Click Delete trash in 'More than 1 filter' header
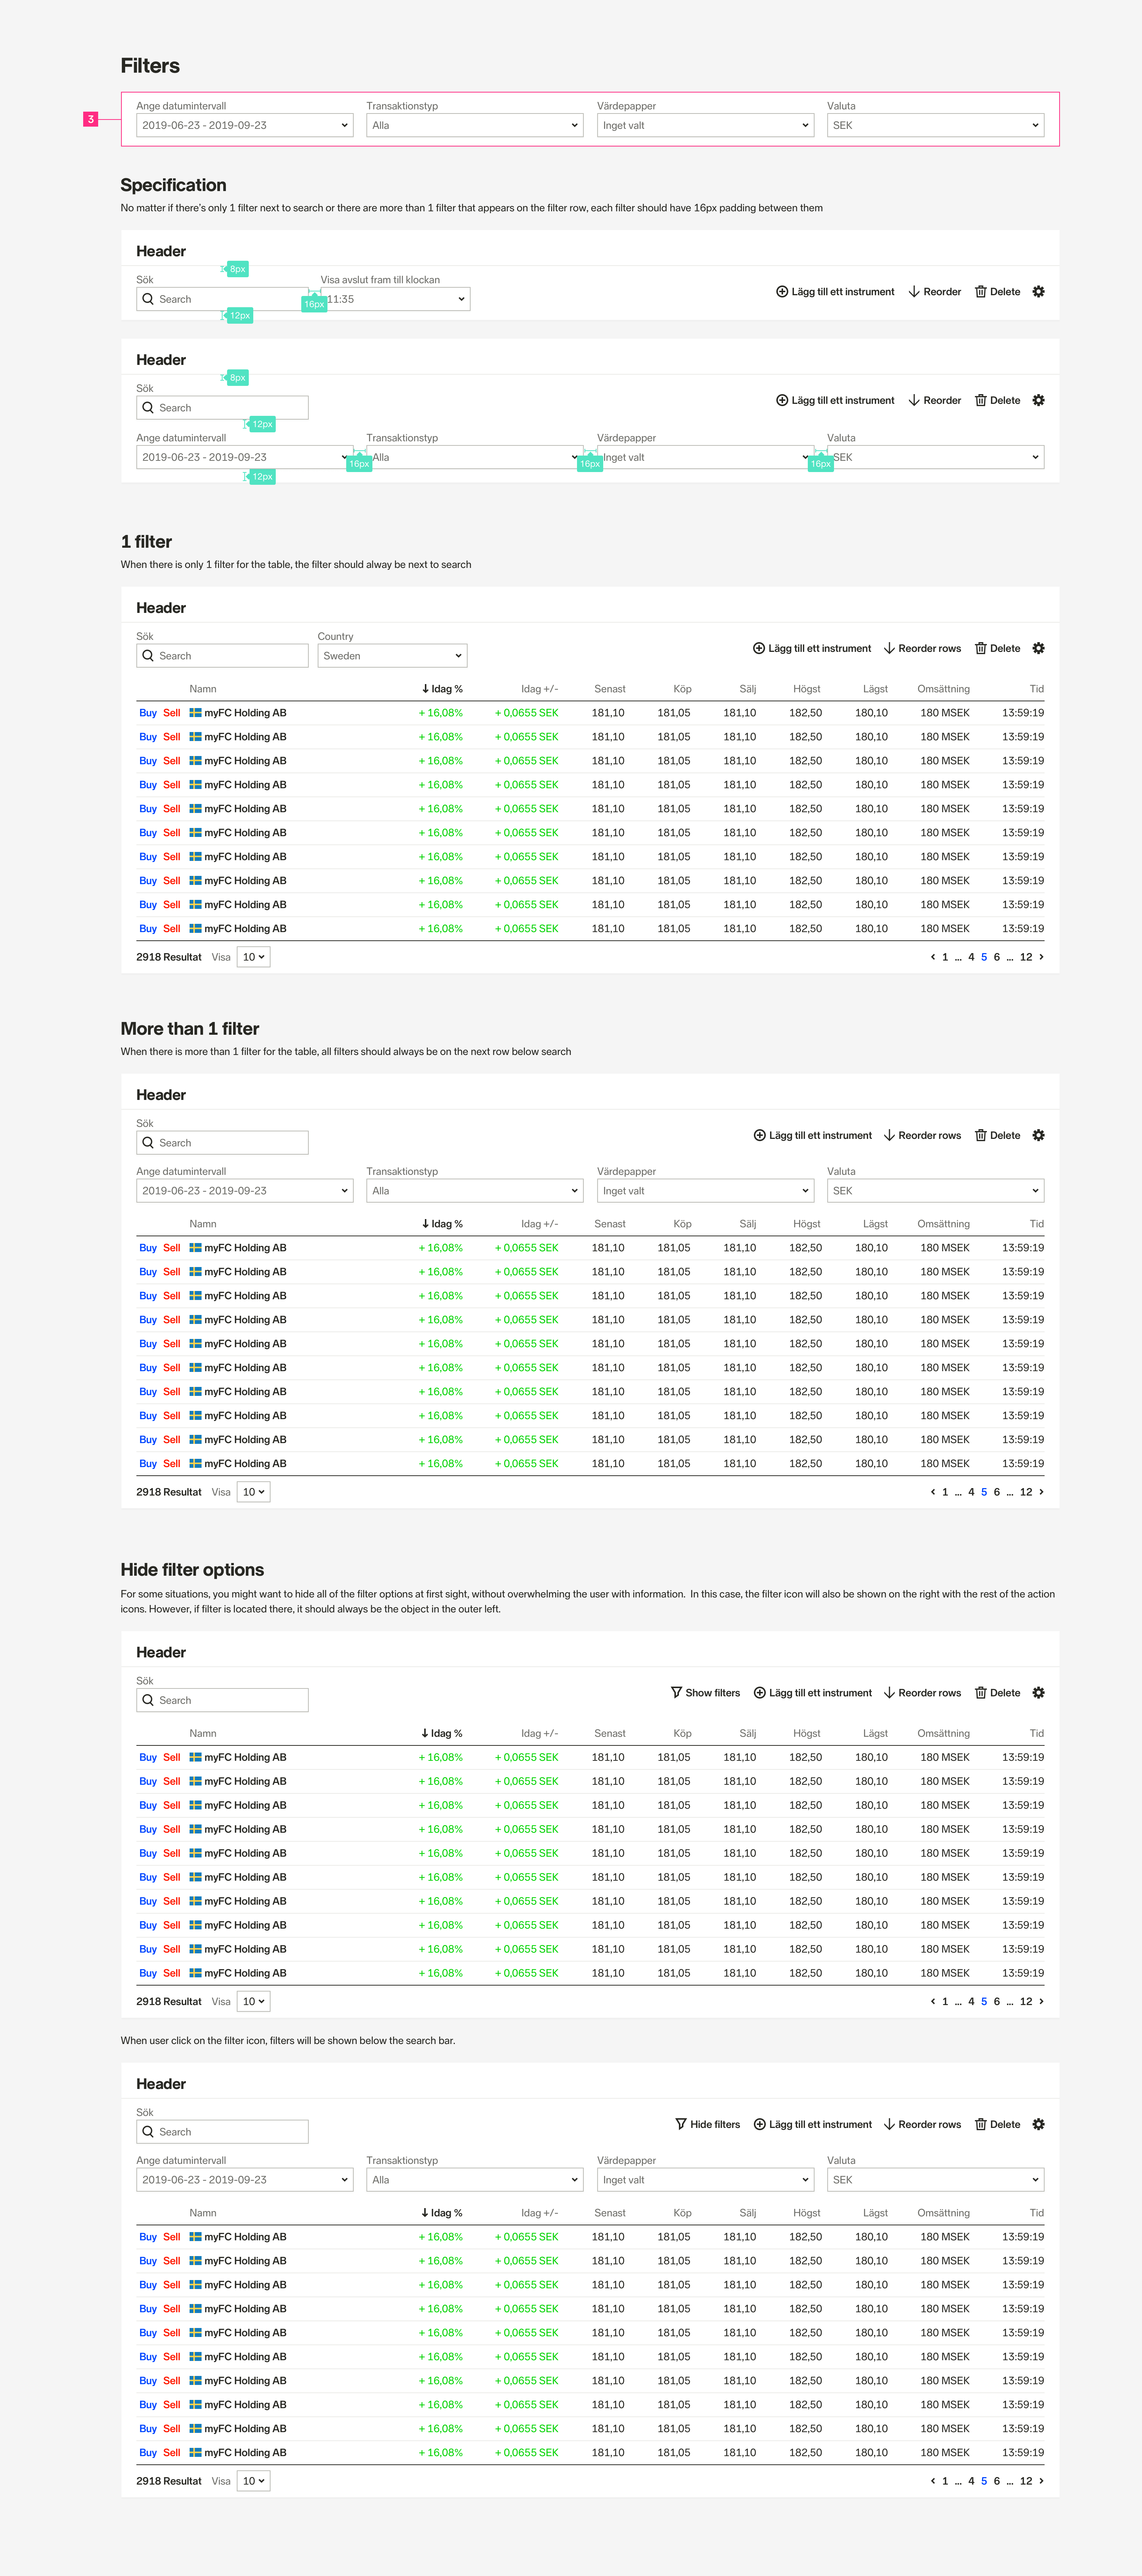The image size is (1142, 2576). pos(981,1135)
